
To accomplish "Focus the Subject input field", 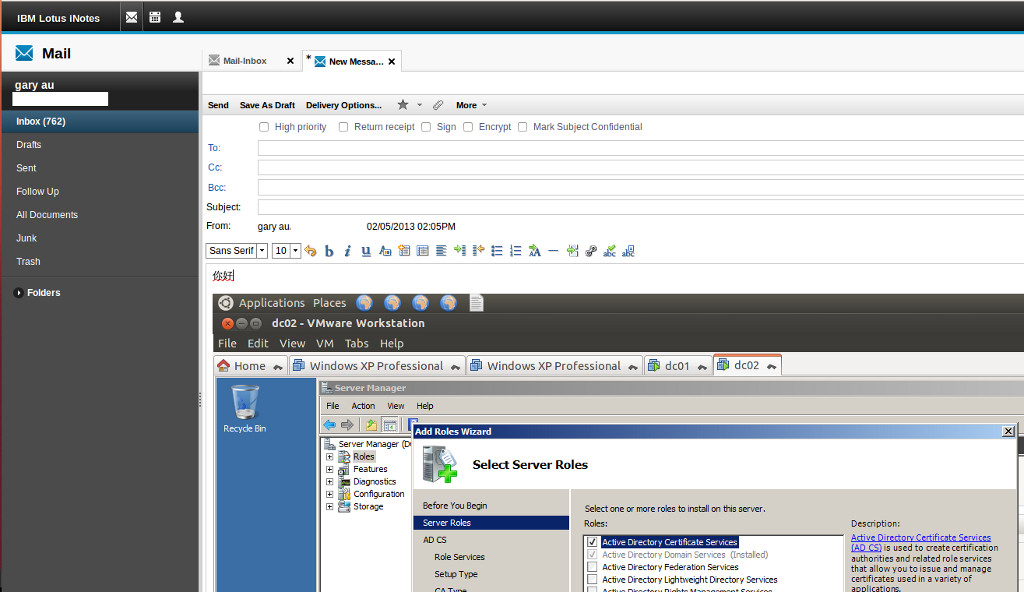I will pos(641,208).
